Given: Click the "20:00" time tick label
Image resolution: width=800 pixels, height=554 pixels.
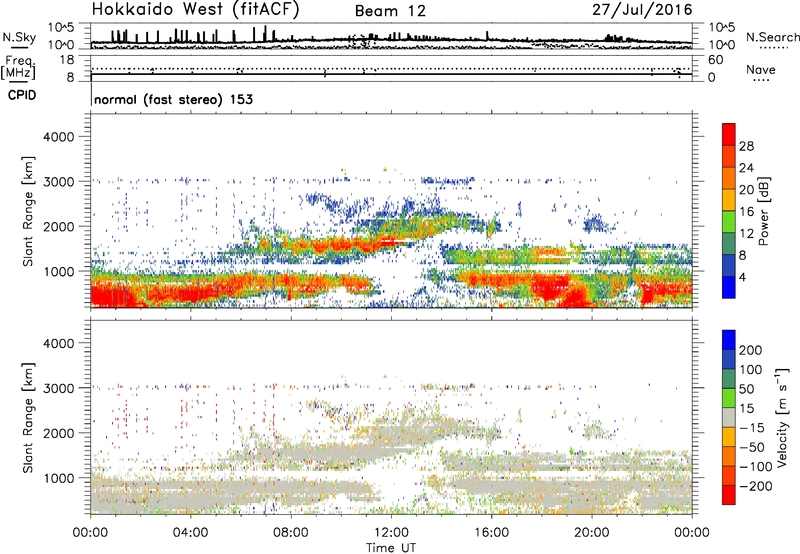Looking at the screenshot, I should click(x=592, y=533).
